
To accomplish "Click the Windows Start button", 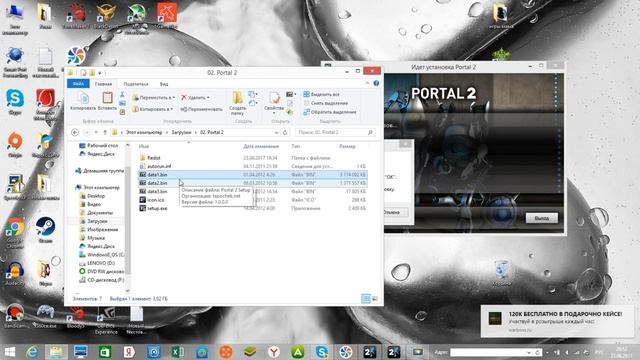I will click(9, 352).
